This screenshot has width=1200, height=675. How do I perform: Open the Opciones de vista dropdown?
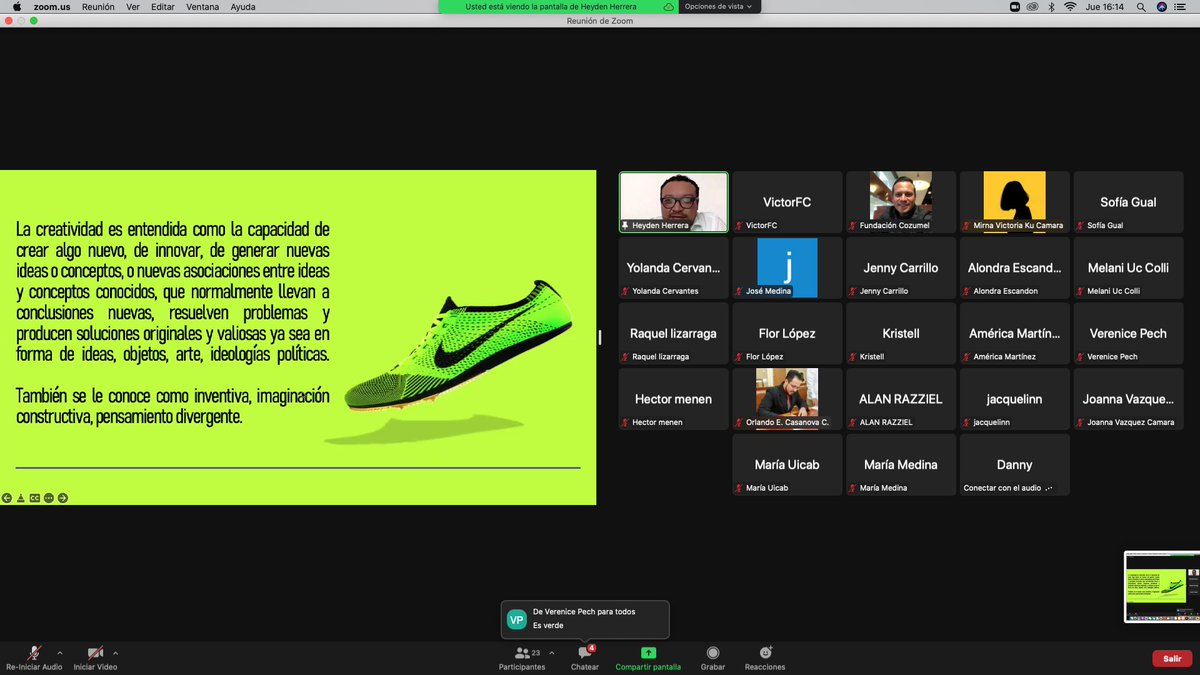click(x=720, y=6)
